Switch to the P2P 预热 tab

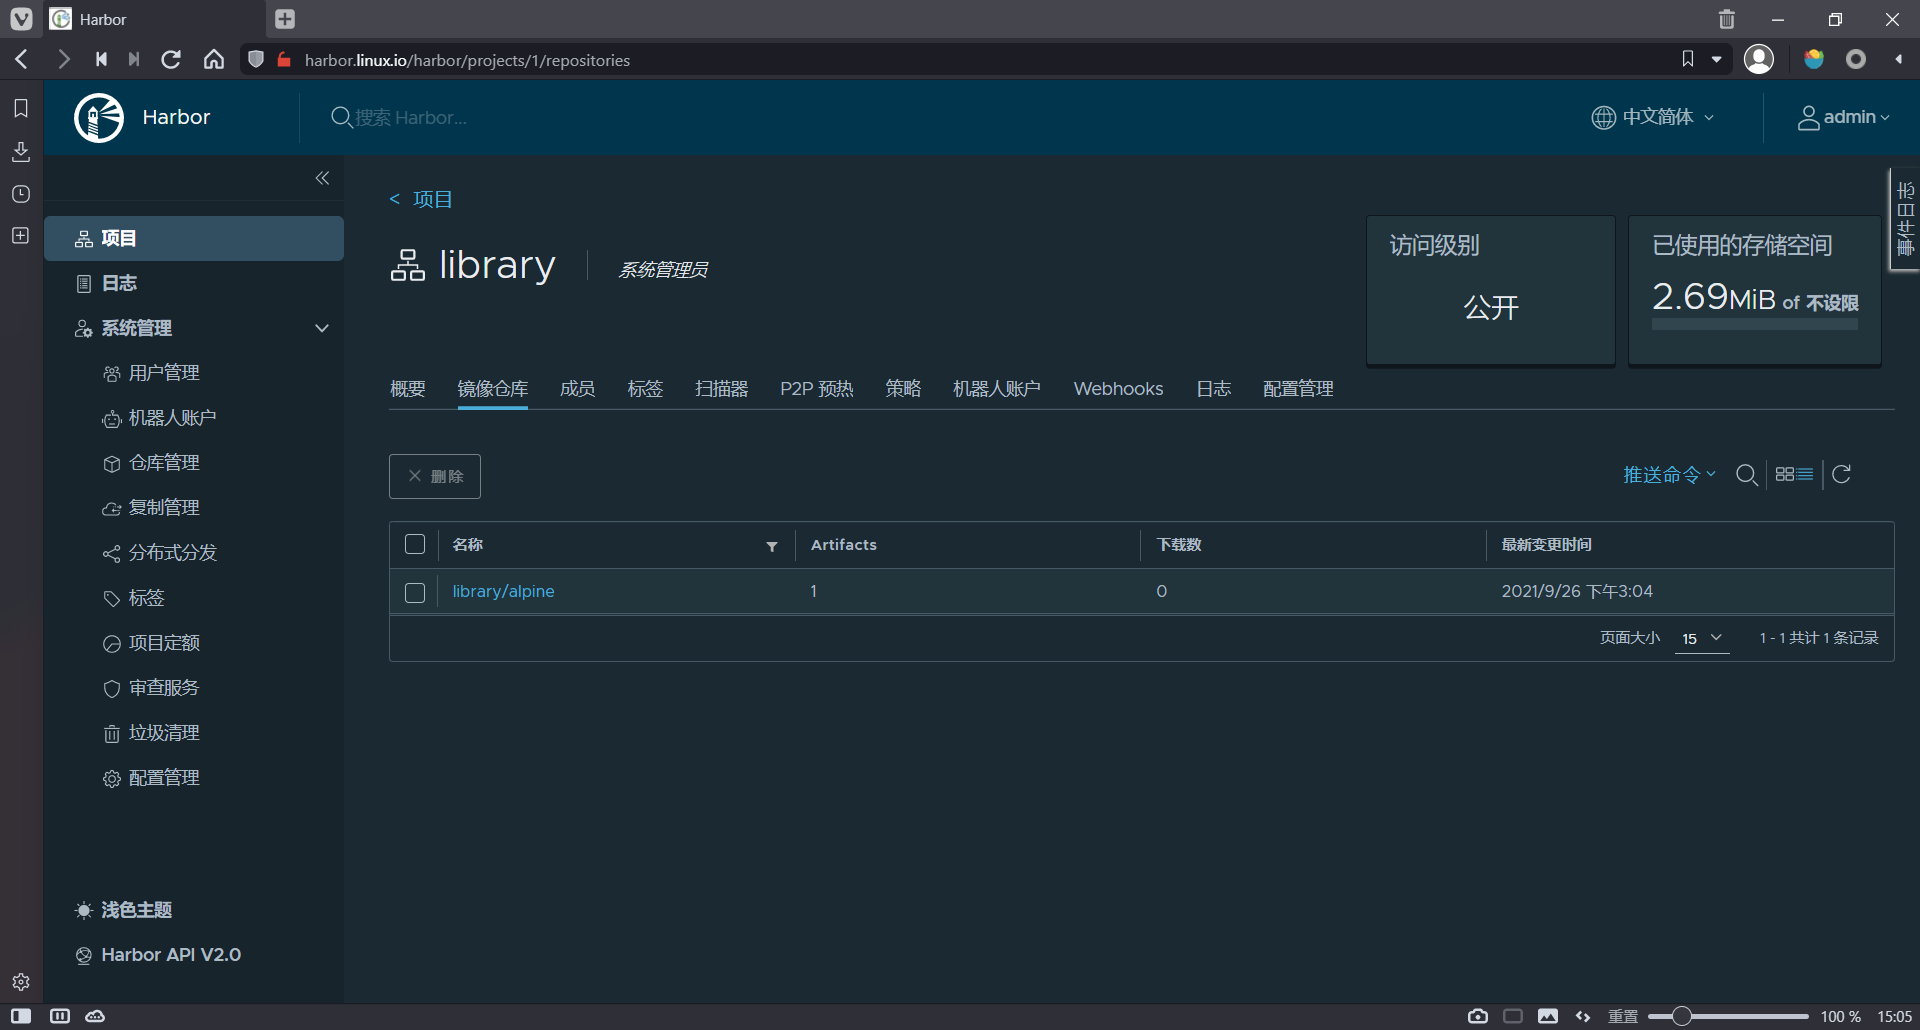[817, 389]
